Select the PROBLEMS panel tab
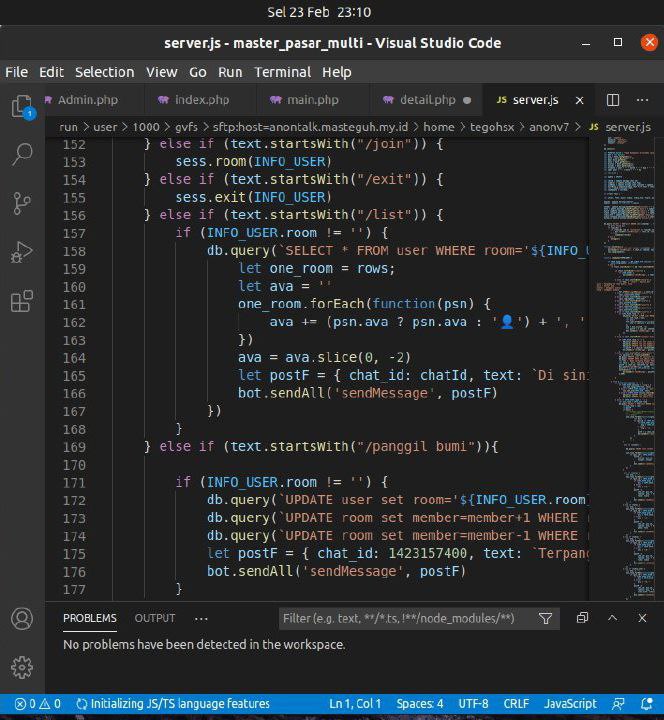The width and height of the screenshot is (664, 720). tap(90, 619)
